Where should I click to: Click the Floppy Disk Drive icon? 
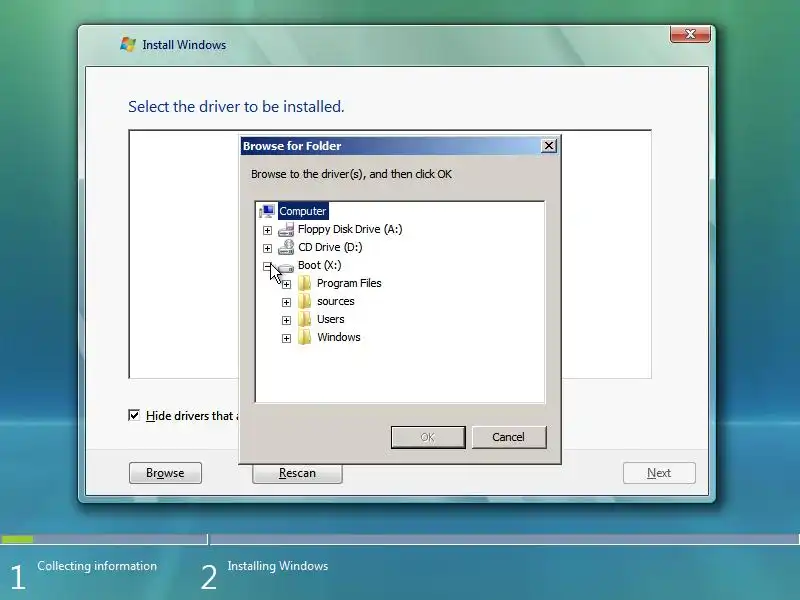click(286, 229)
